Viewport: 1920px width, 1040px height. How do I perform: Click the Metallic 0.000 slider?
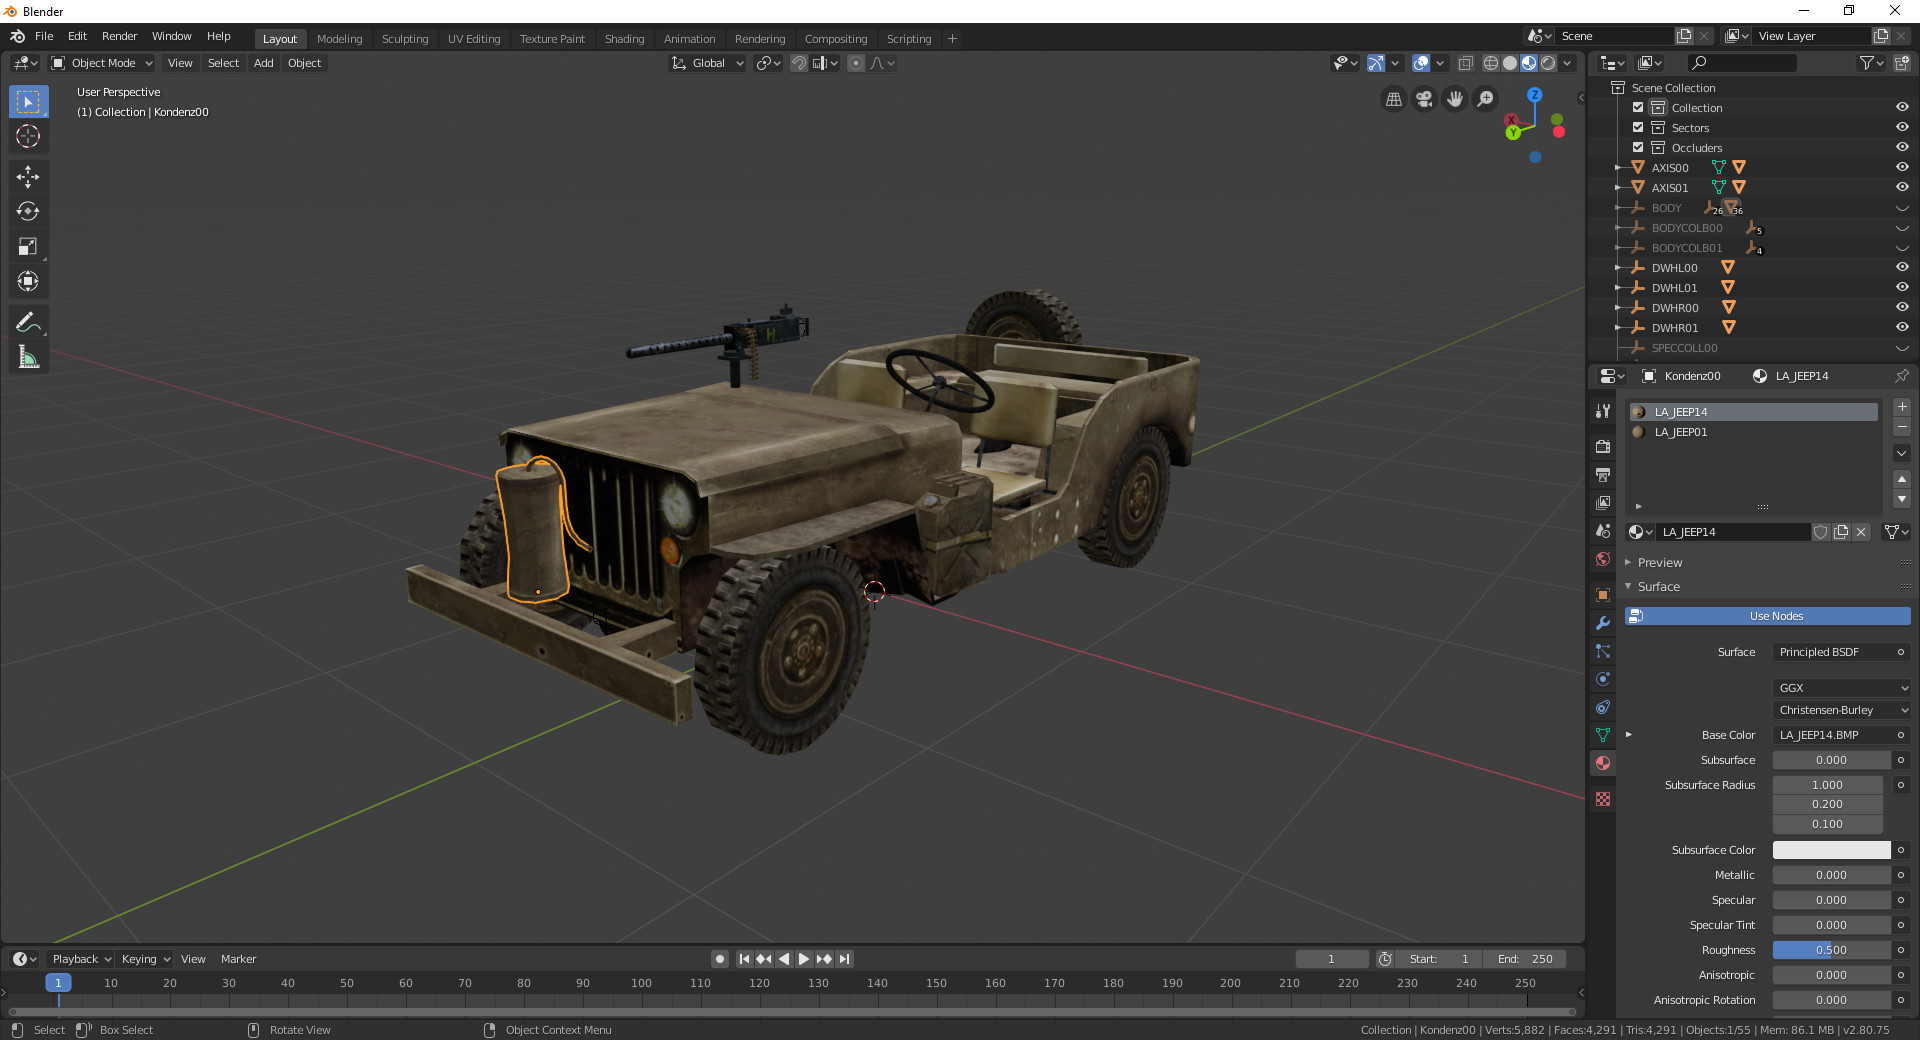pyautogui.click(x=1832, y=875)
